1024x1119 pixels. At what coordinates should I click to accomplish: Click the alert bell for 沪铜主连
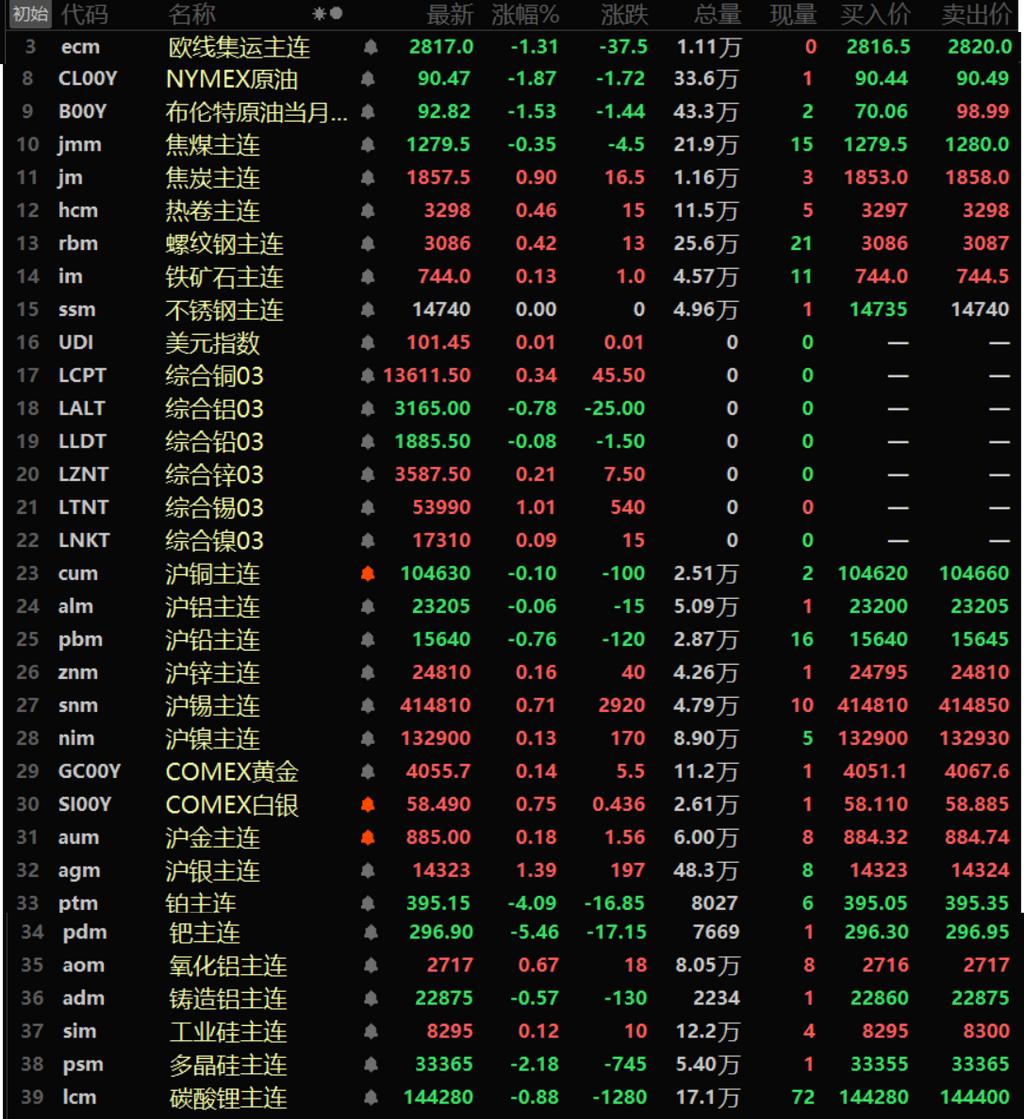tap(368, 574)
